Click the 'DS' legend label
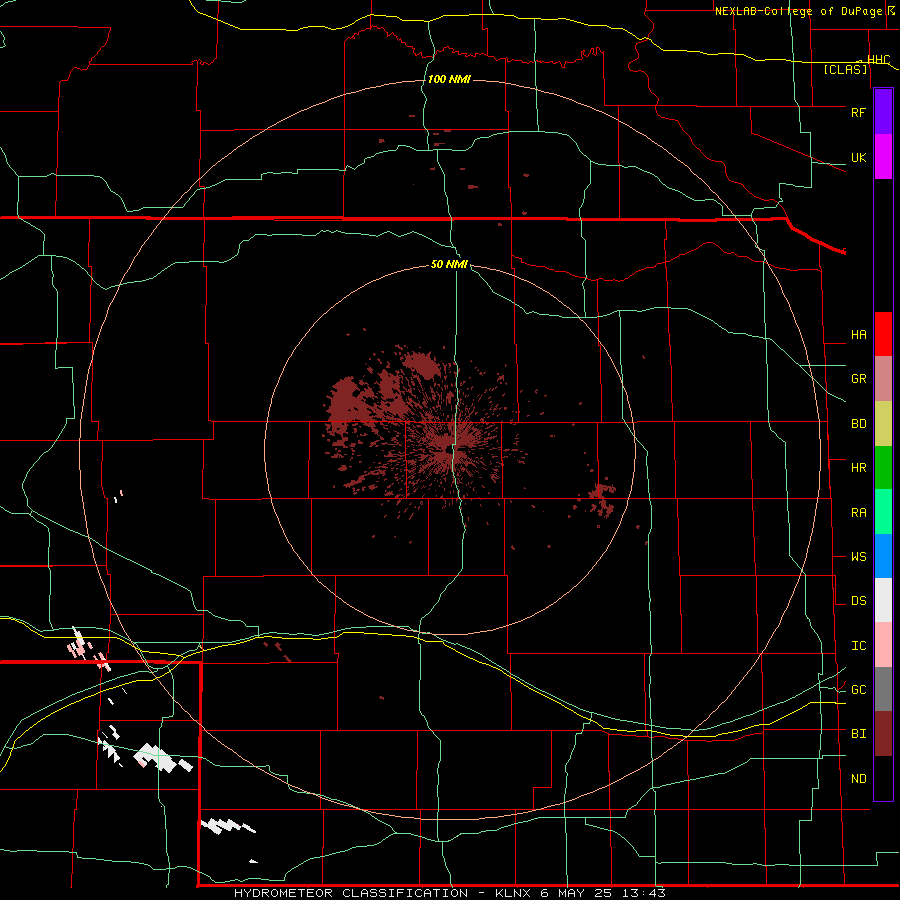900x900 pixels. 858,601
